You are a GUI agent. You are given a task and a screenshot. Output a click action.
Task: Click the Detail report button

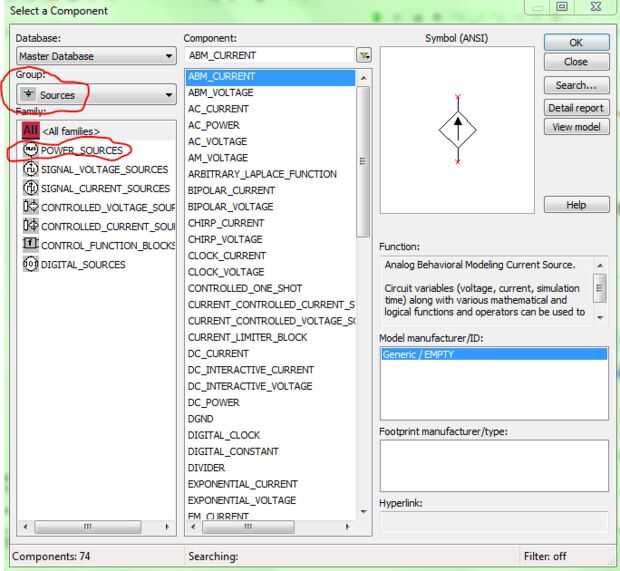(577, 108)
